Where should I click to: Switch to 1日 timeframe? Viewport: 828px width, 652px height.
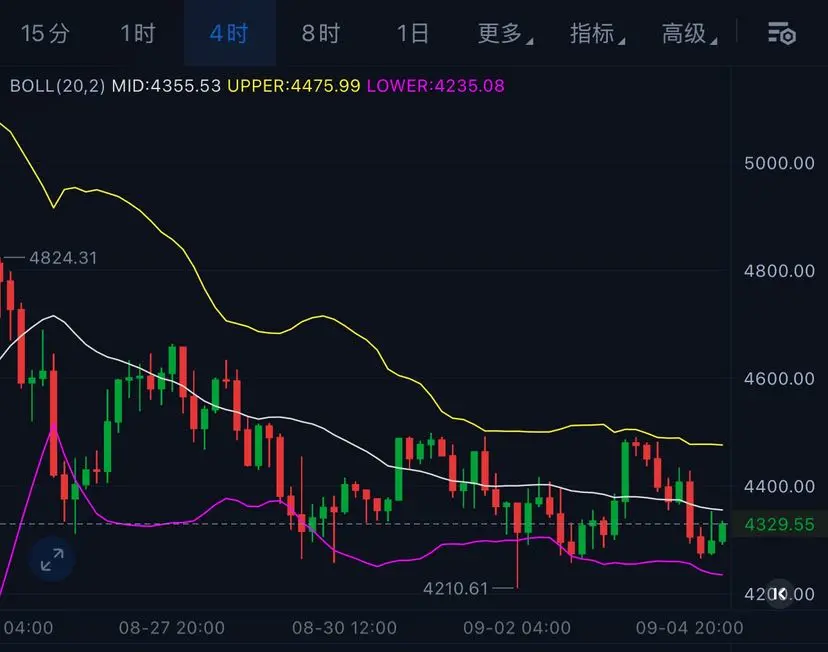[x=412, y=34]
